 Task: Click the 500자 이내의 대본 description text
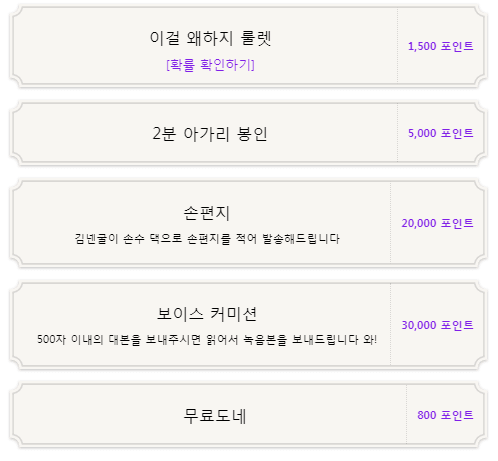pos(207,340)
